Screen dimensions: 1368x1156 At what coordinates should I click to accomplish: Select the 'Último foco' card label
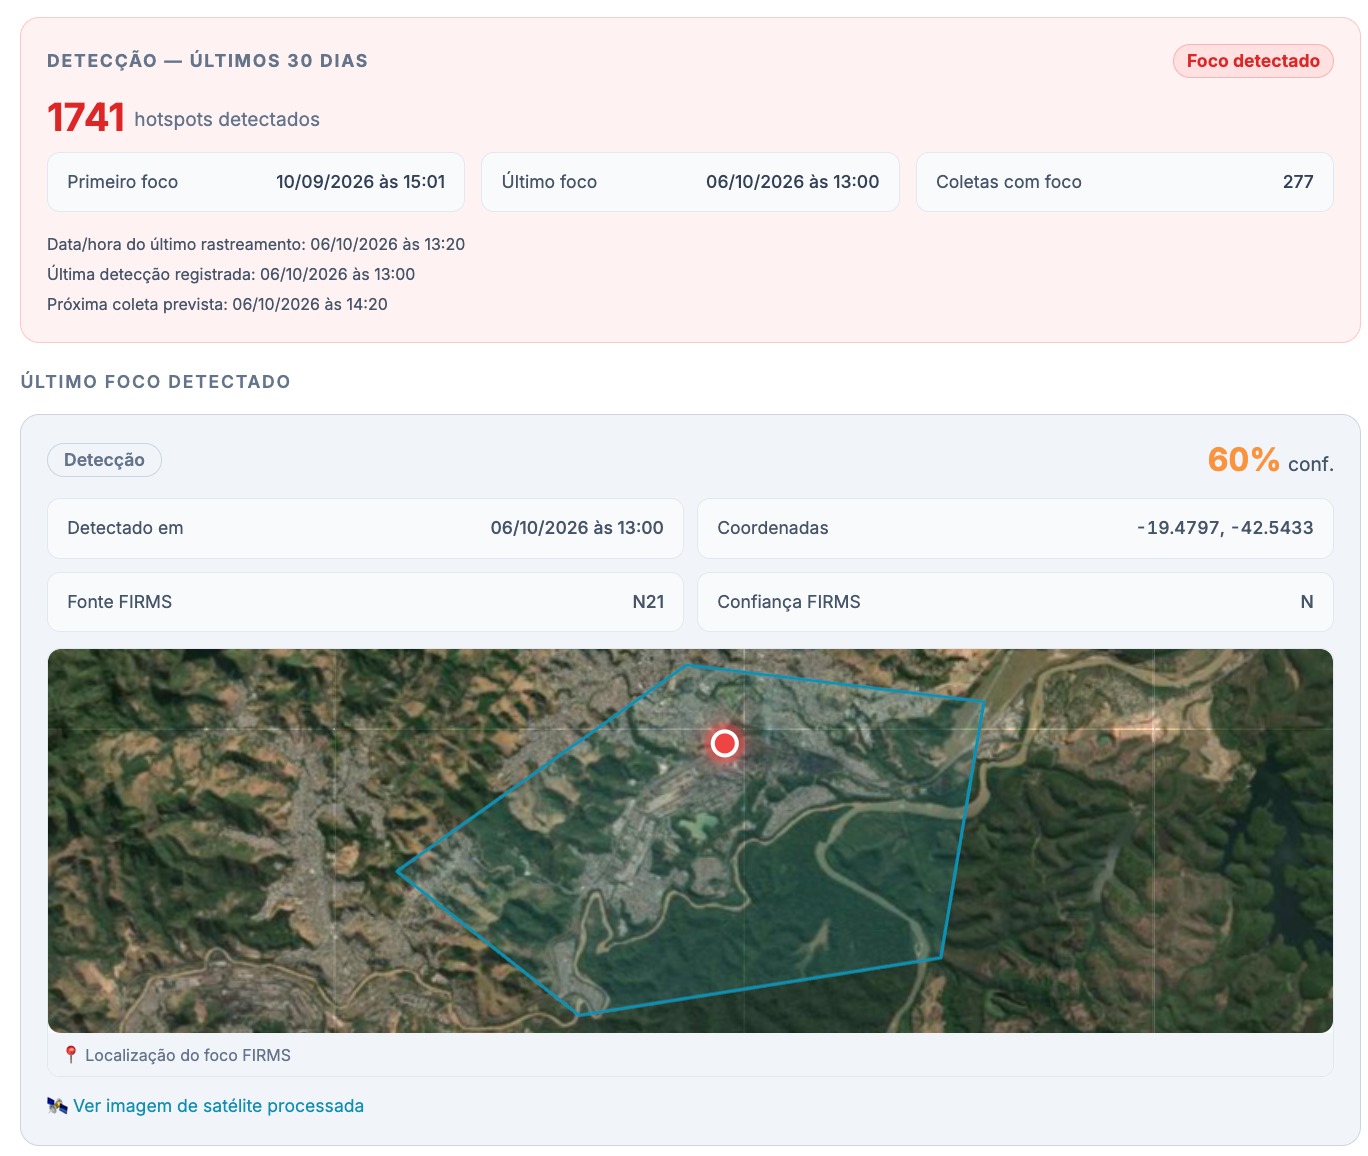(549, 182)
